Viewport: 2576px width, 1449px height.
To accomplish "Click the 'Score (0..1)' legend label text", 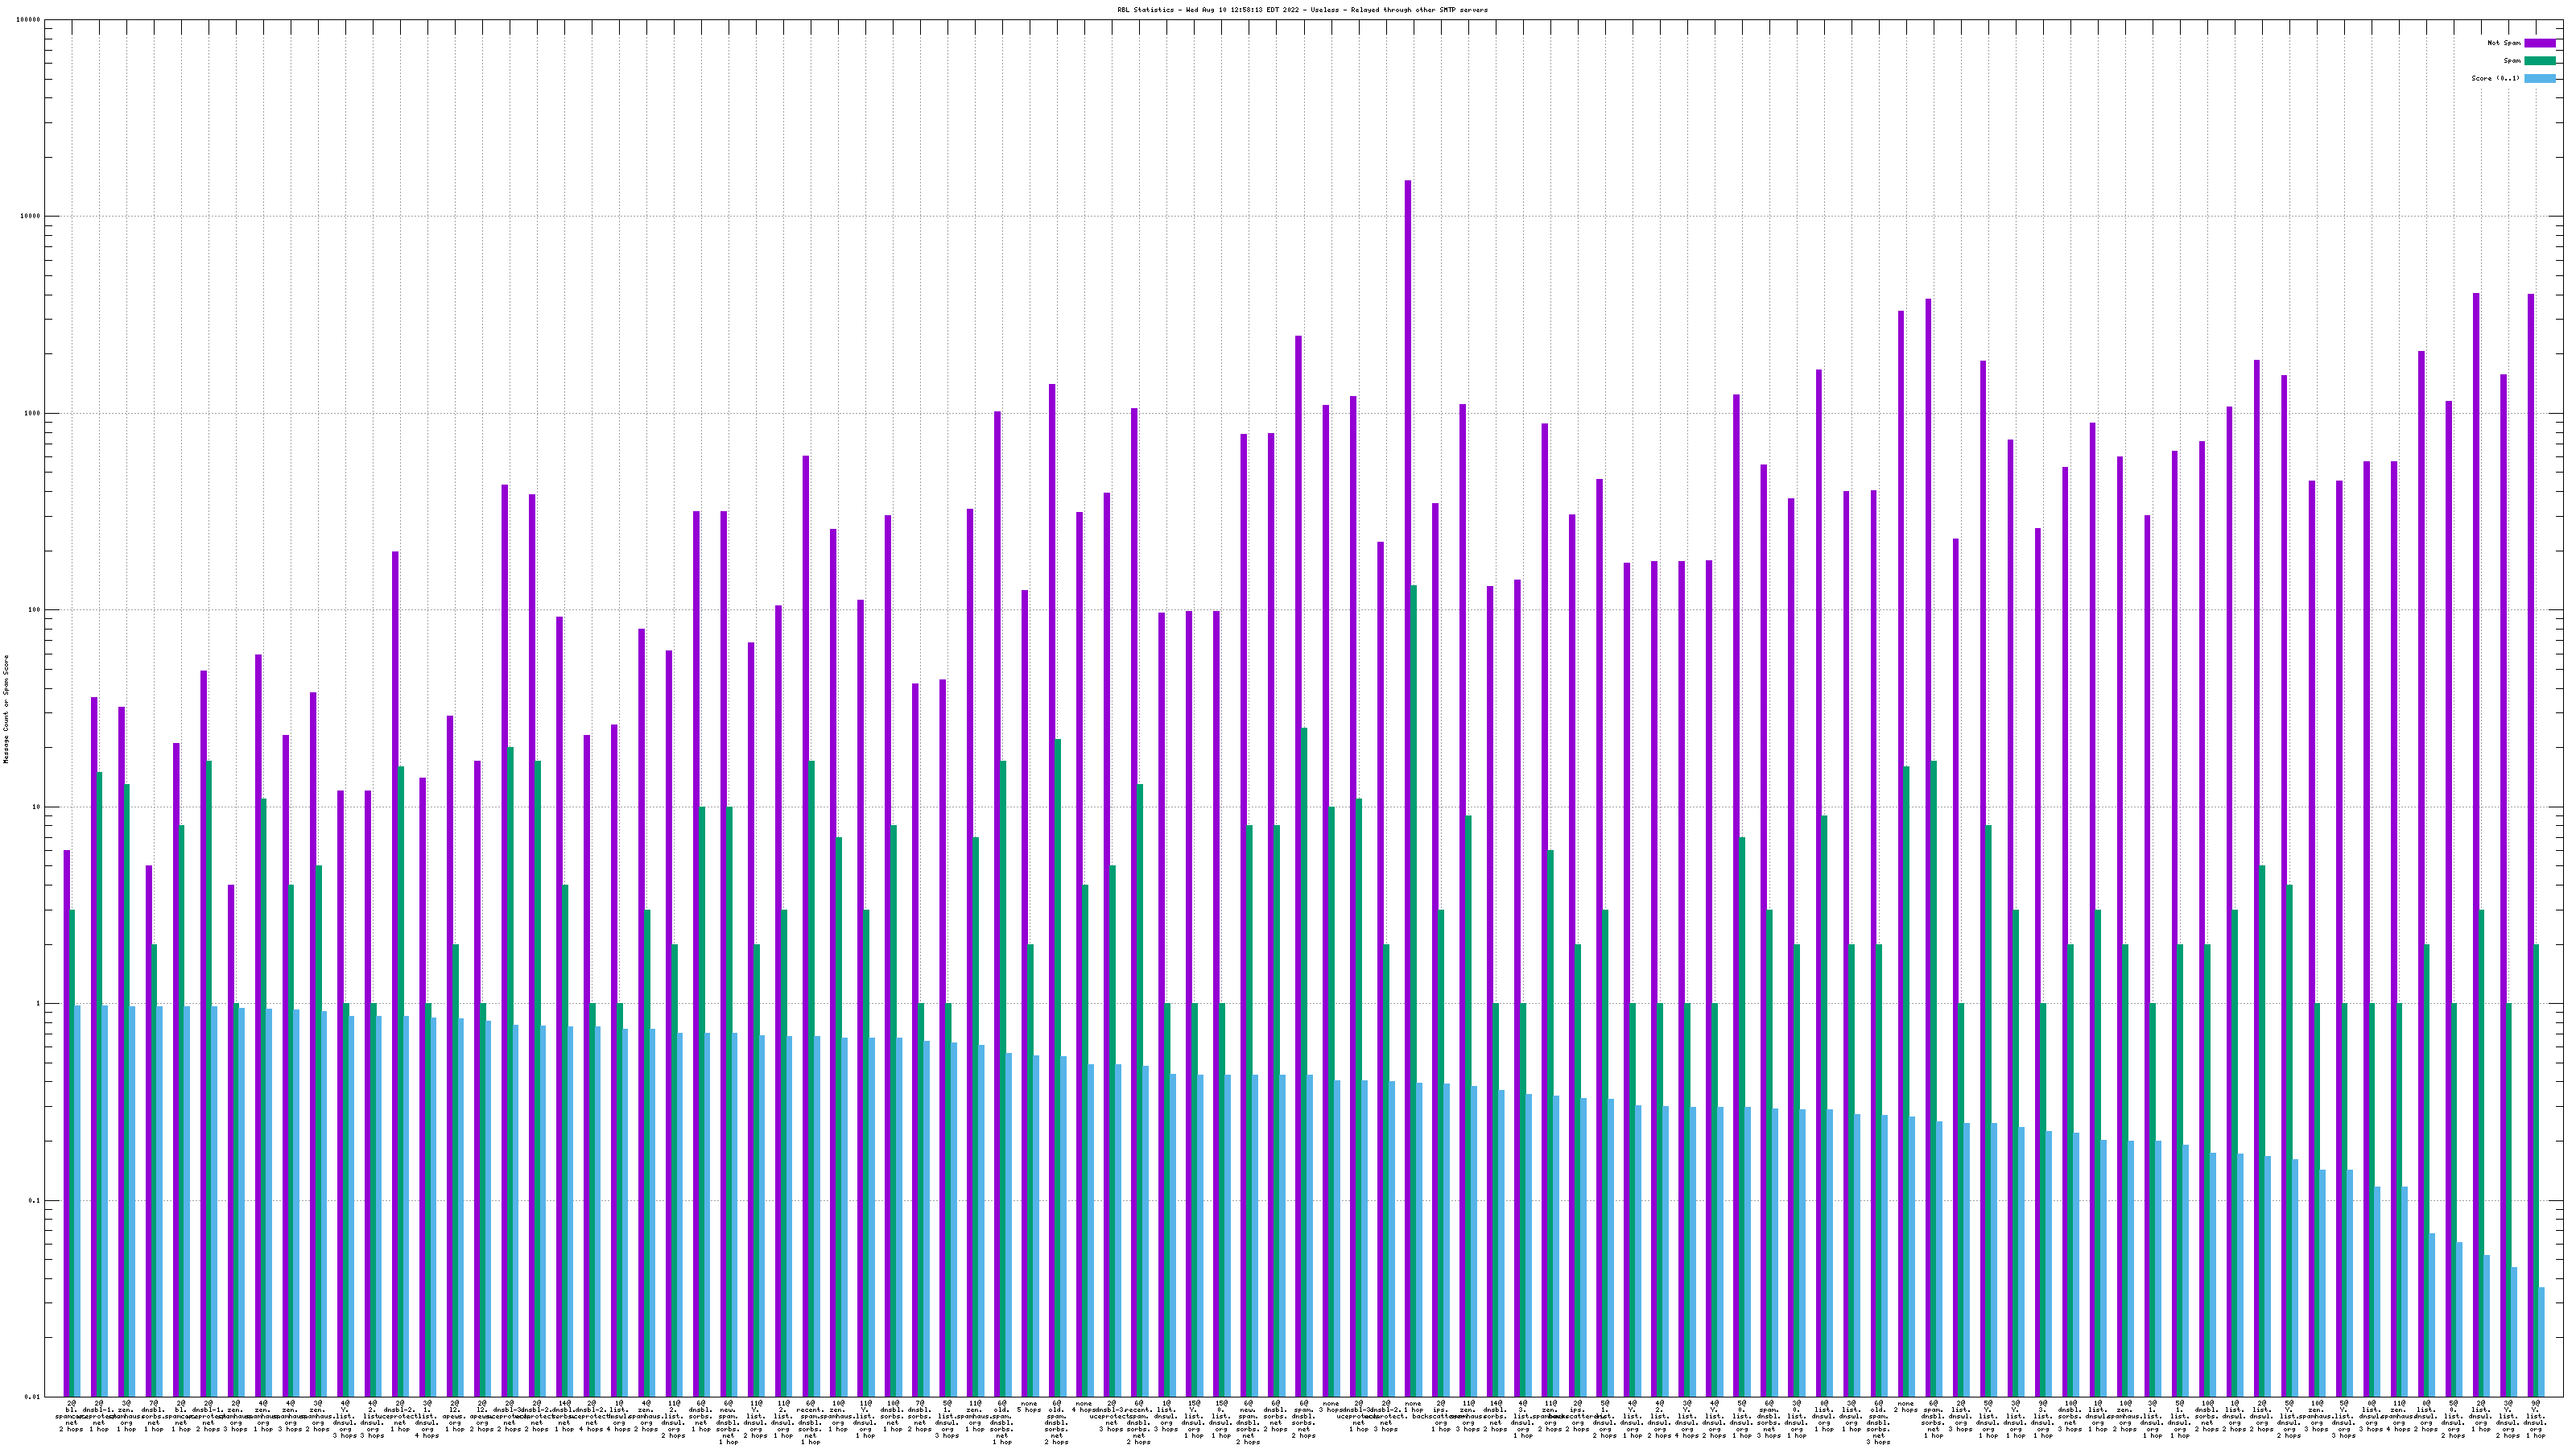I will (2496, 78).
